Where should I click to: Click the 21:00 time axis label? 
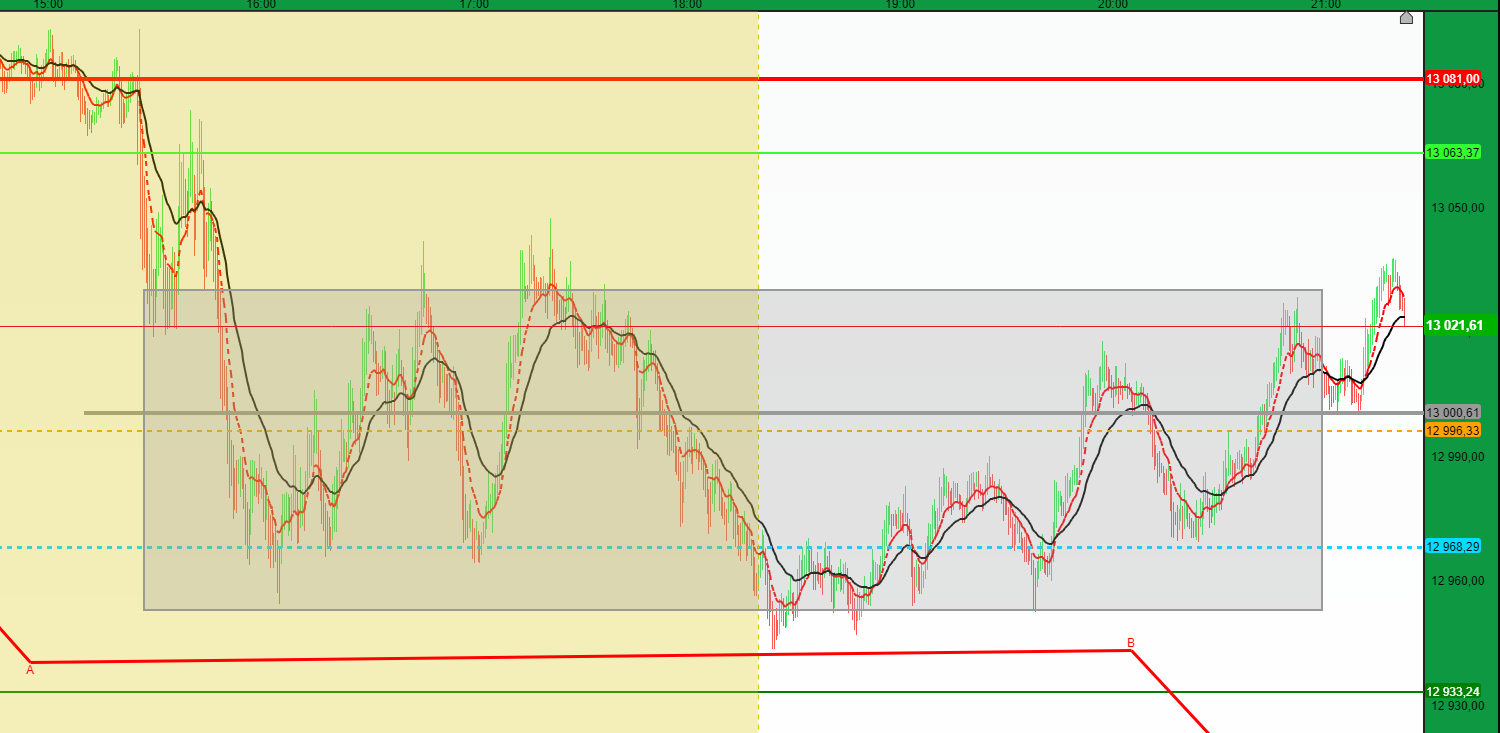(1326, 5)
